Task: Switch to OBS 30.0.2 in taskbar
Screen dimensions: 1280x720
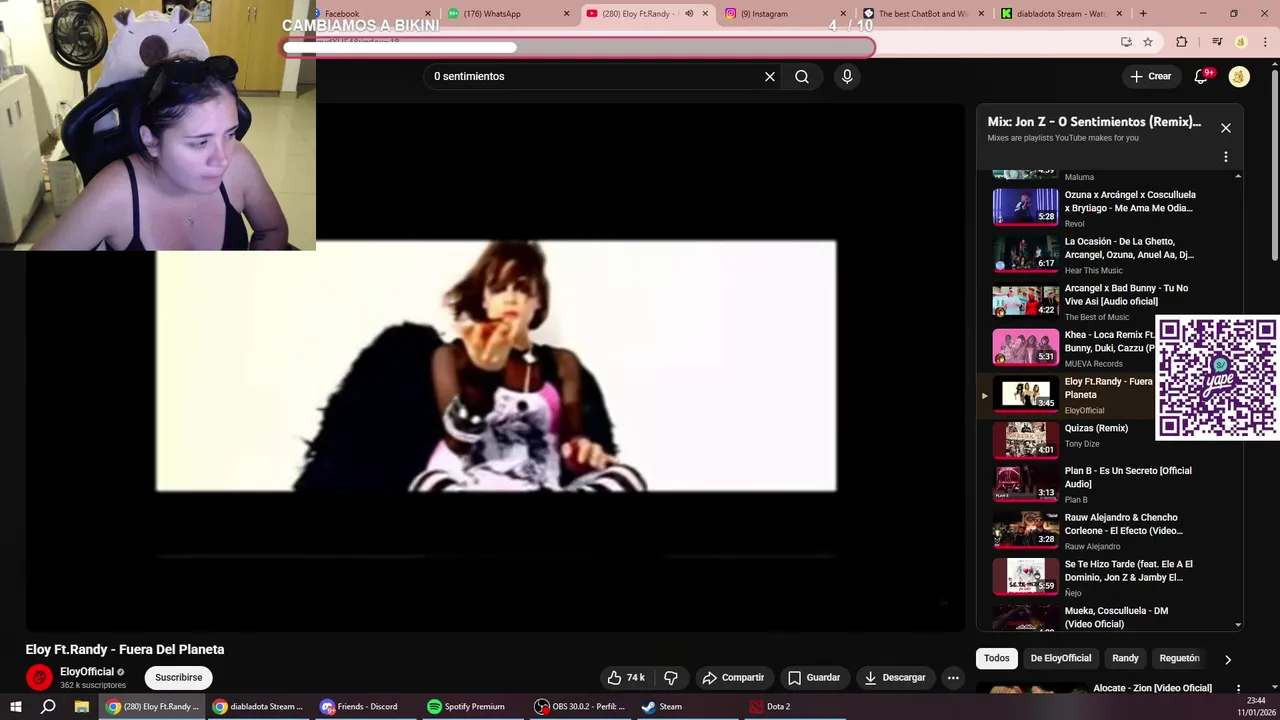Action: pos(580,706)
